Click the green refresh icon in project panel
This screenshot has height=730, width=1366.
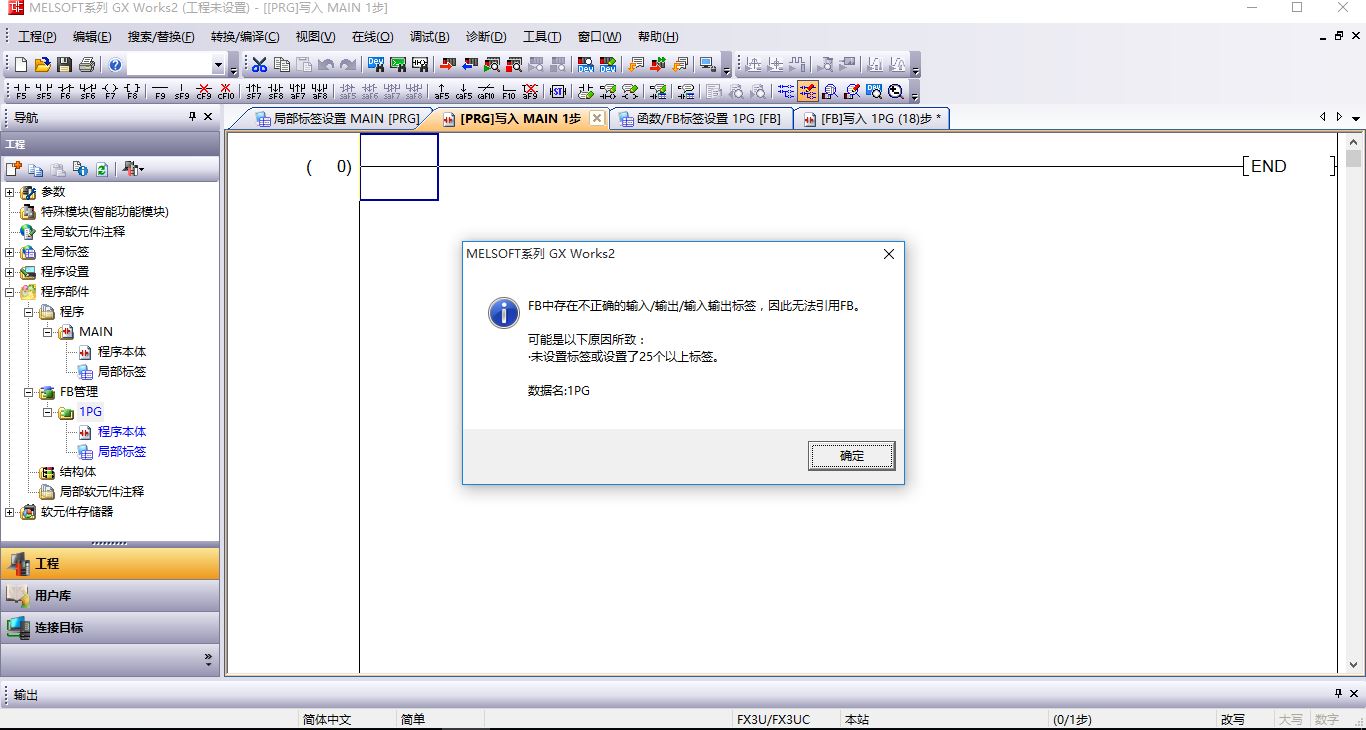coord(101,169)
